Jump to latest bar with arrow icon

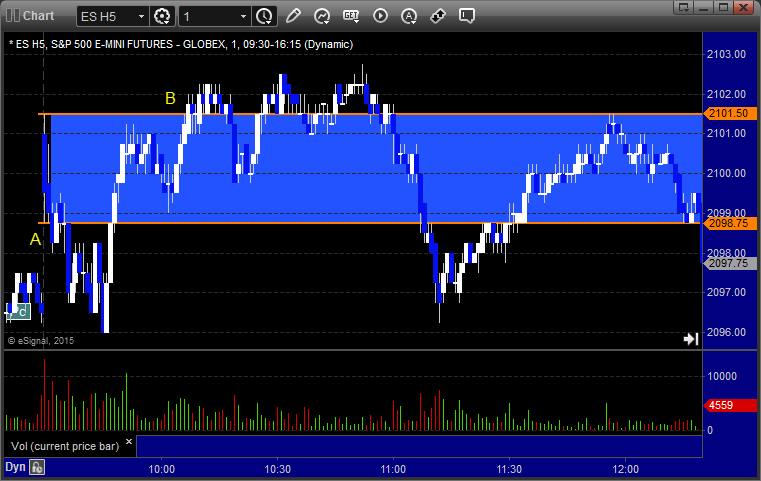pos(691,339)
